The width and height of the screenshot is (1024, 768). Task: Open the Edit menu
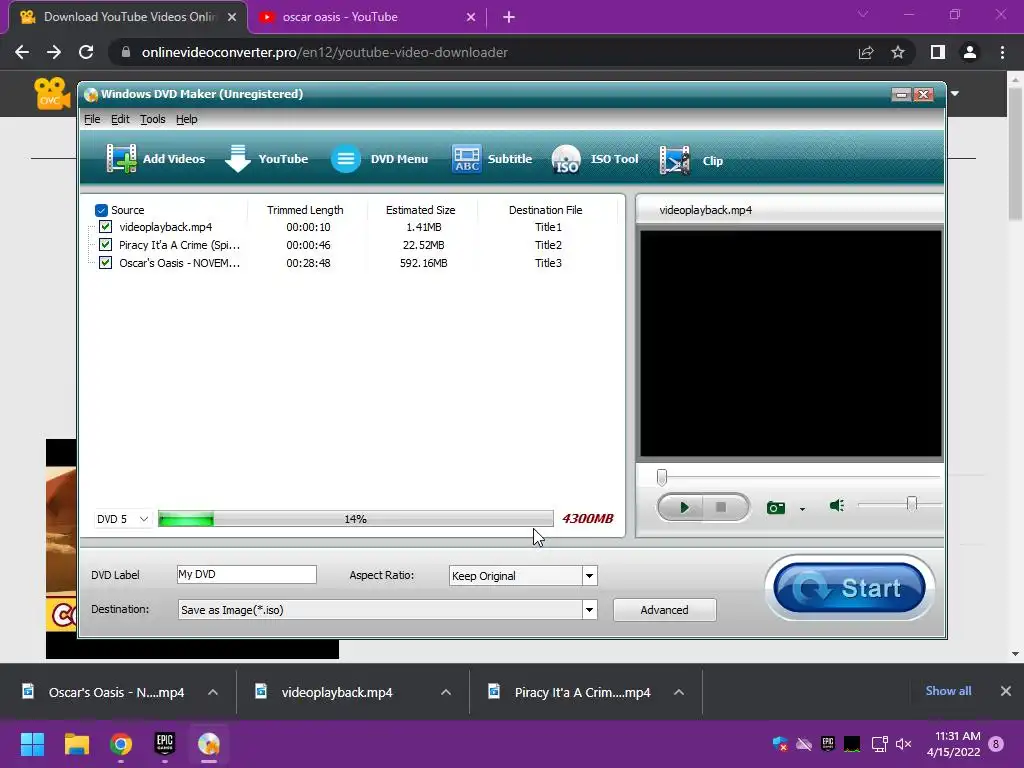pos(120,119)
